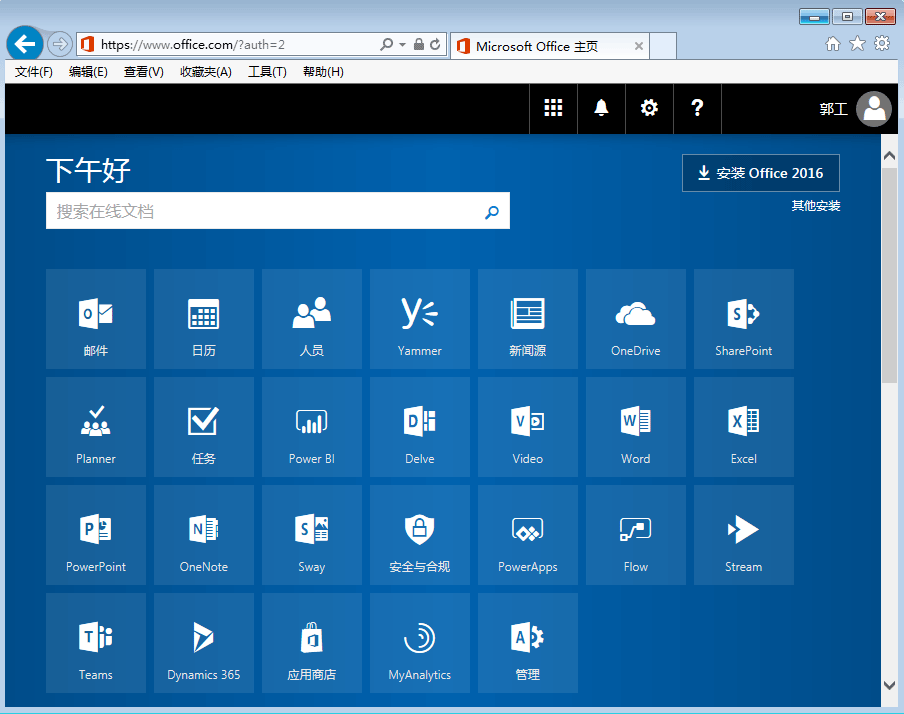Open the app launcher waffle icon
The height and width of the screenshot is (714, 904).
pyautogui.click(x=553, y=108)
